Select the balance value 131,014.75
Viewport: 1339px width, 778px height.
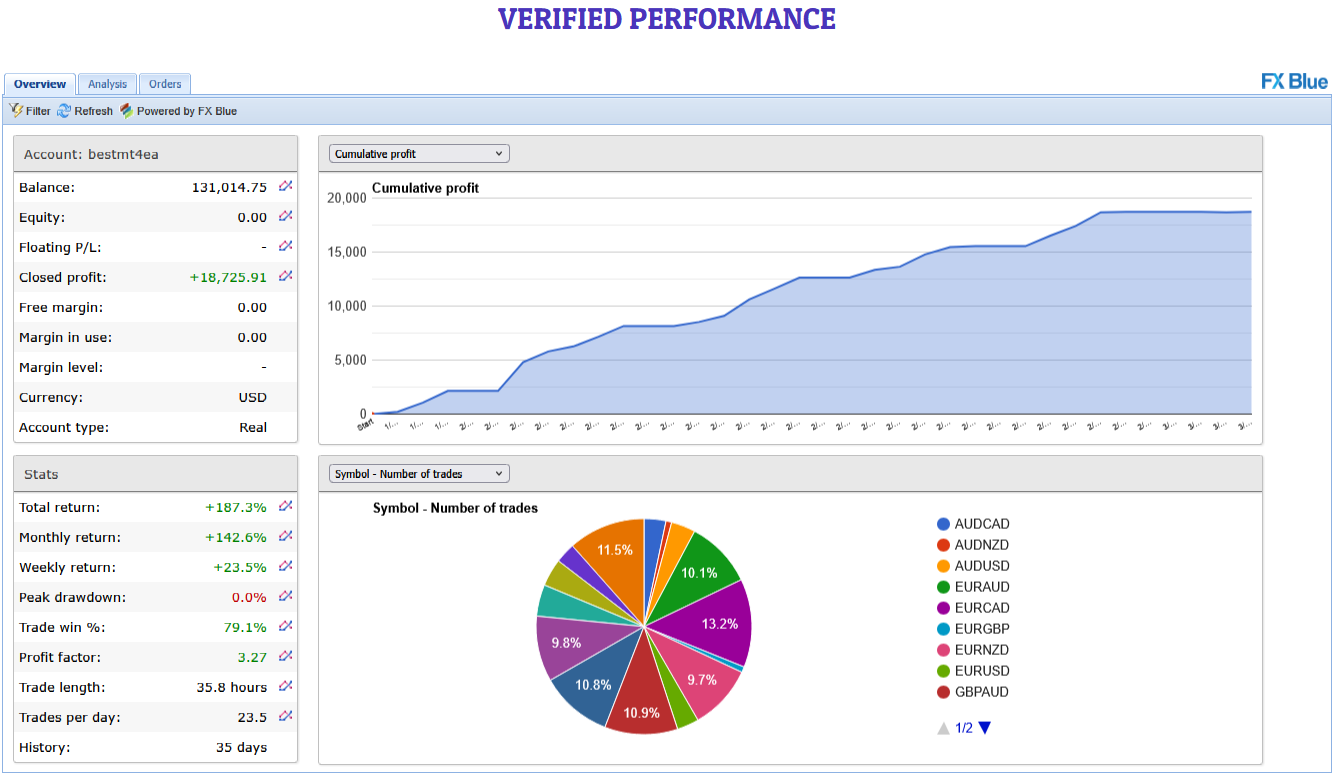coord(229,187)
